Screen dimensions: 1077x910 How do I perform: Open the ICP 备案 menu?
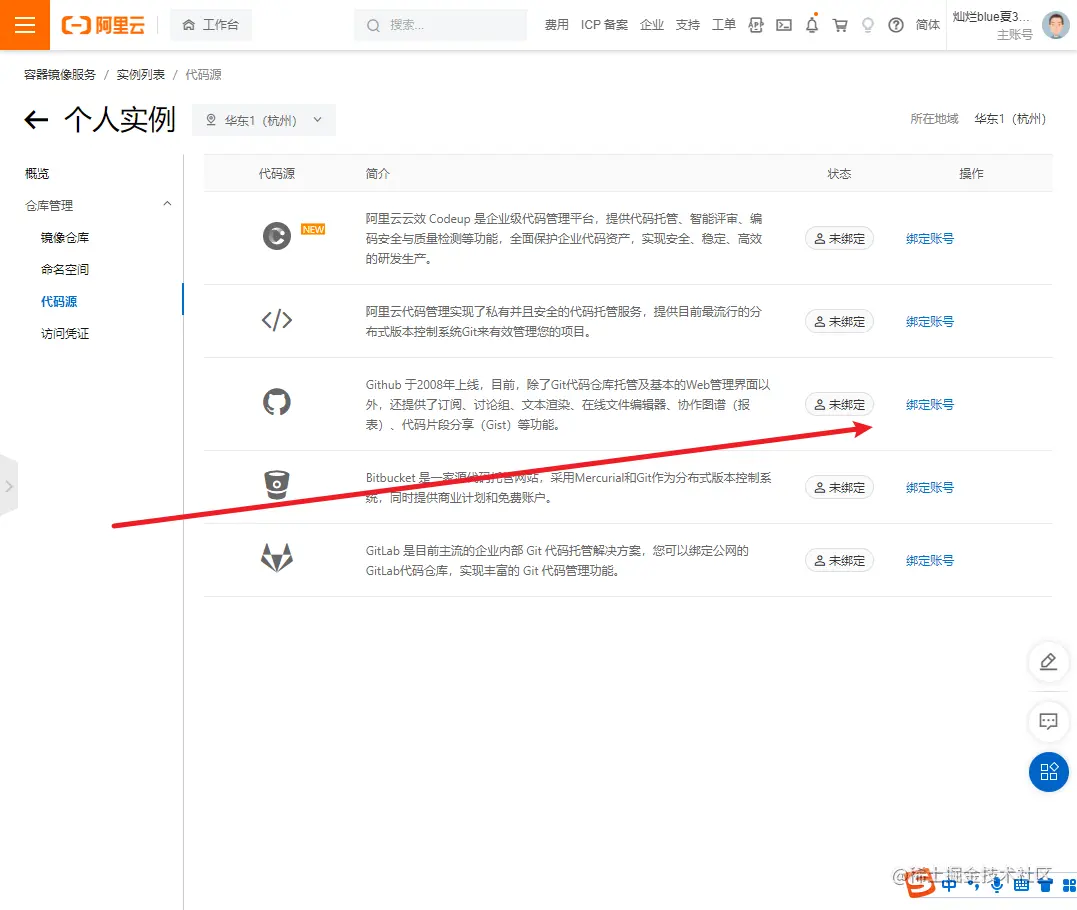(x=604, y=25)
